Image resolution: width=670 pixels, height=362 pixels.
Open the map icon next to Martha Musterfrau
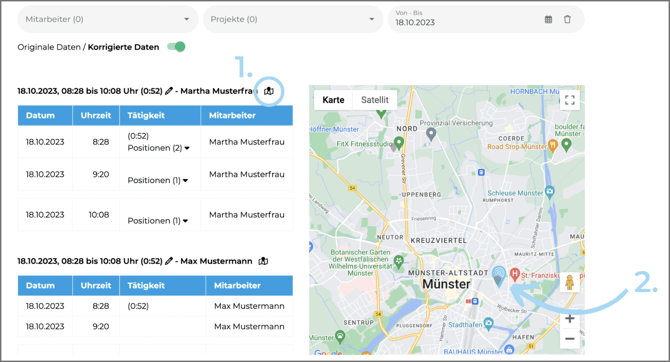tap(269, 91)
